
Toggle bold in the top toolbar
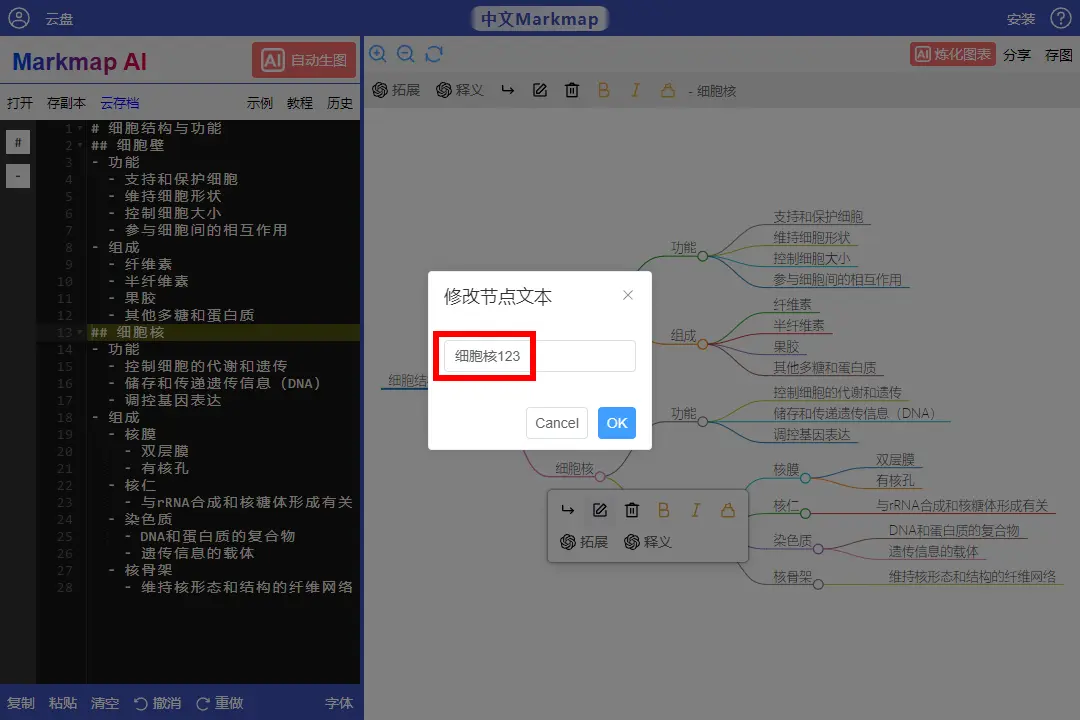(x=604, y=90)
